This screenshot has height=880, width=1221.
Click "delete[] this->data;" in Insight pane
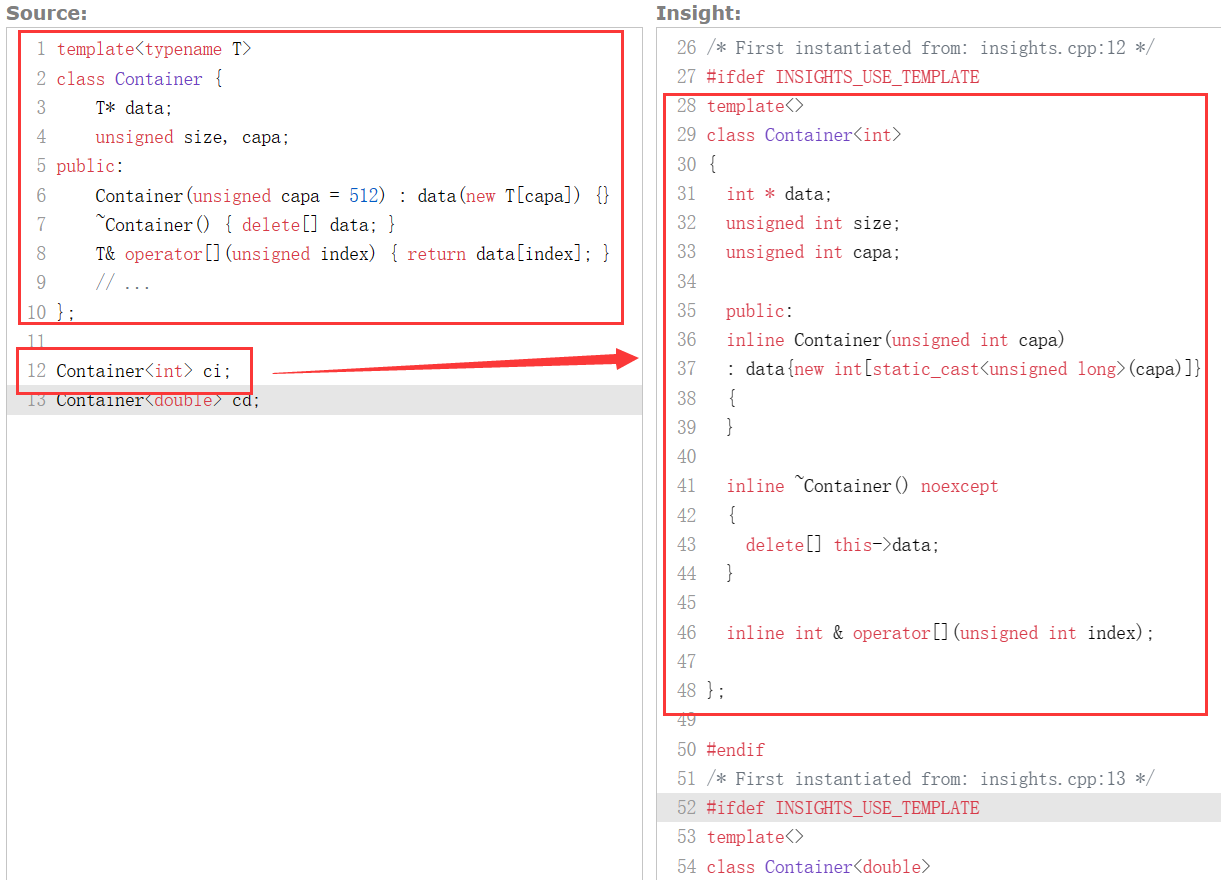(x=842, y=545)
